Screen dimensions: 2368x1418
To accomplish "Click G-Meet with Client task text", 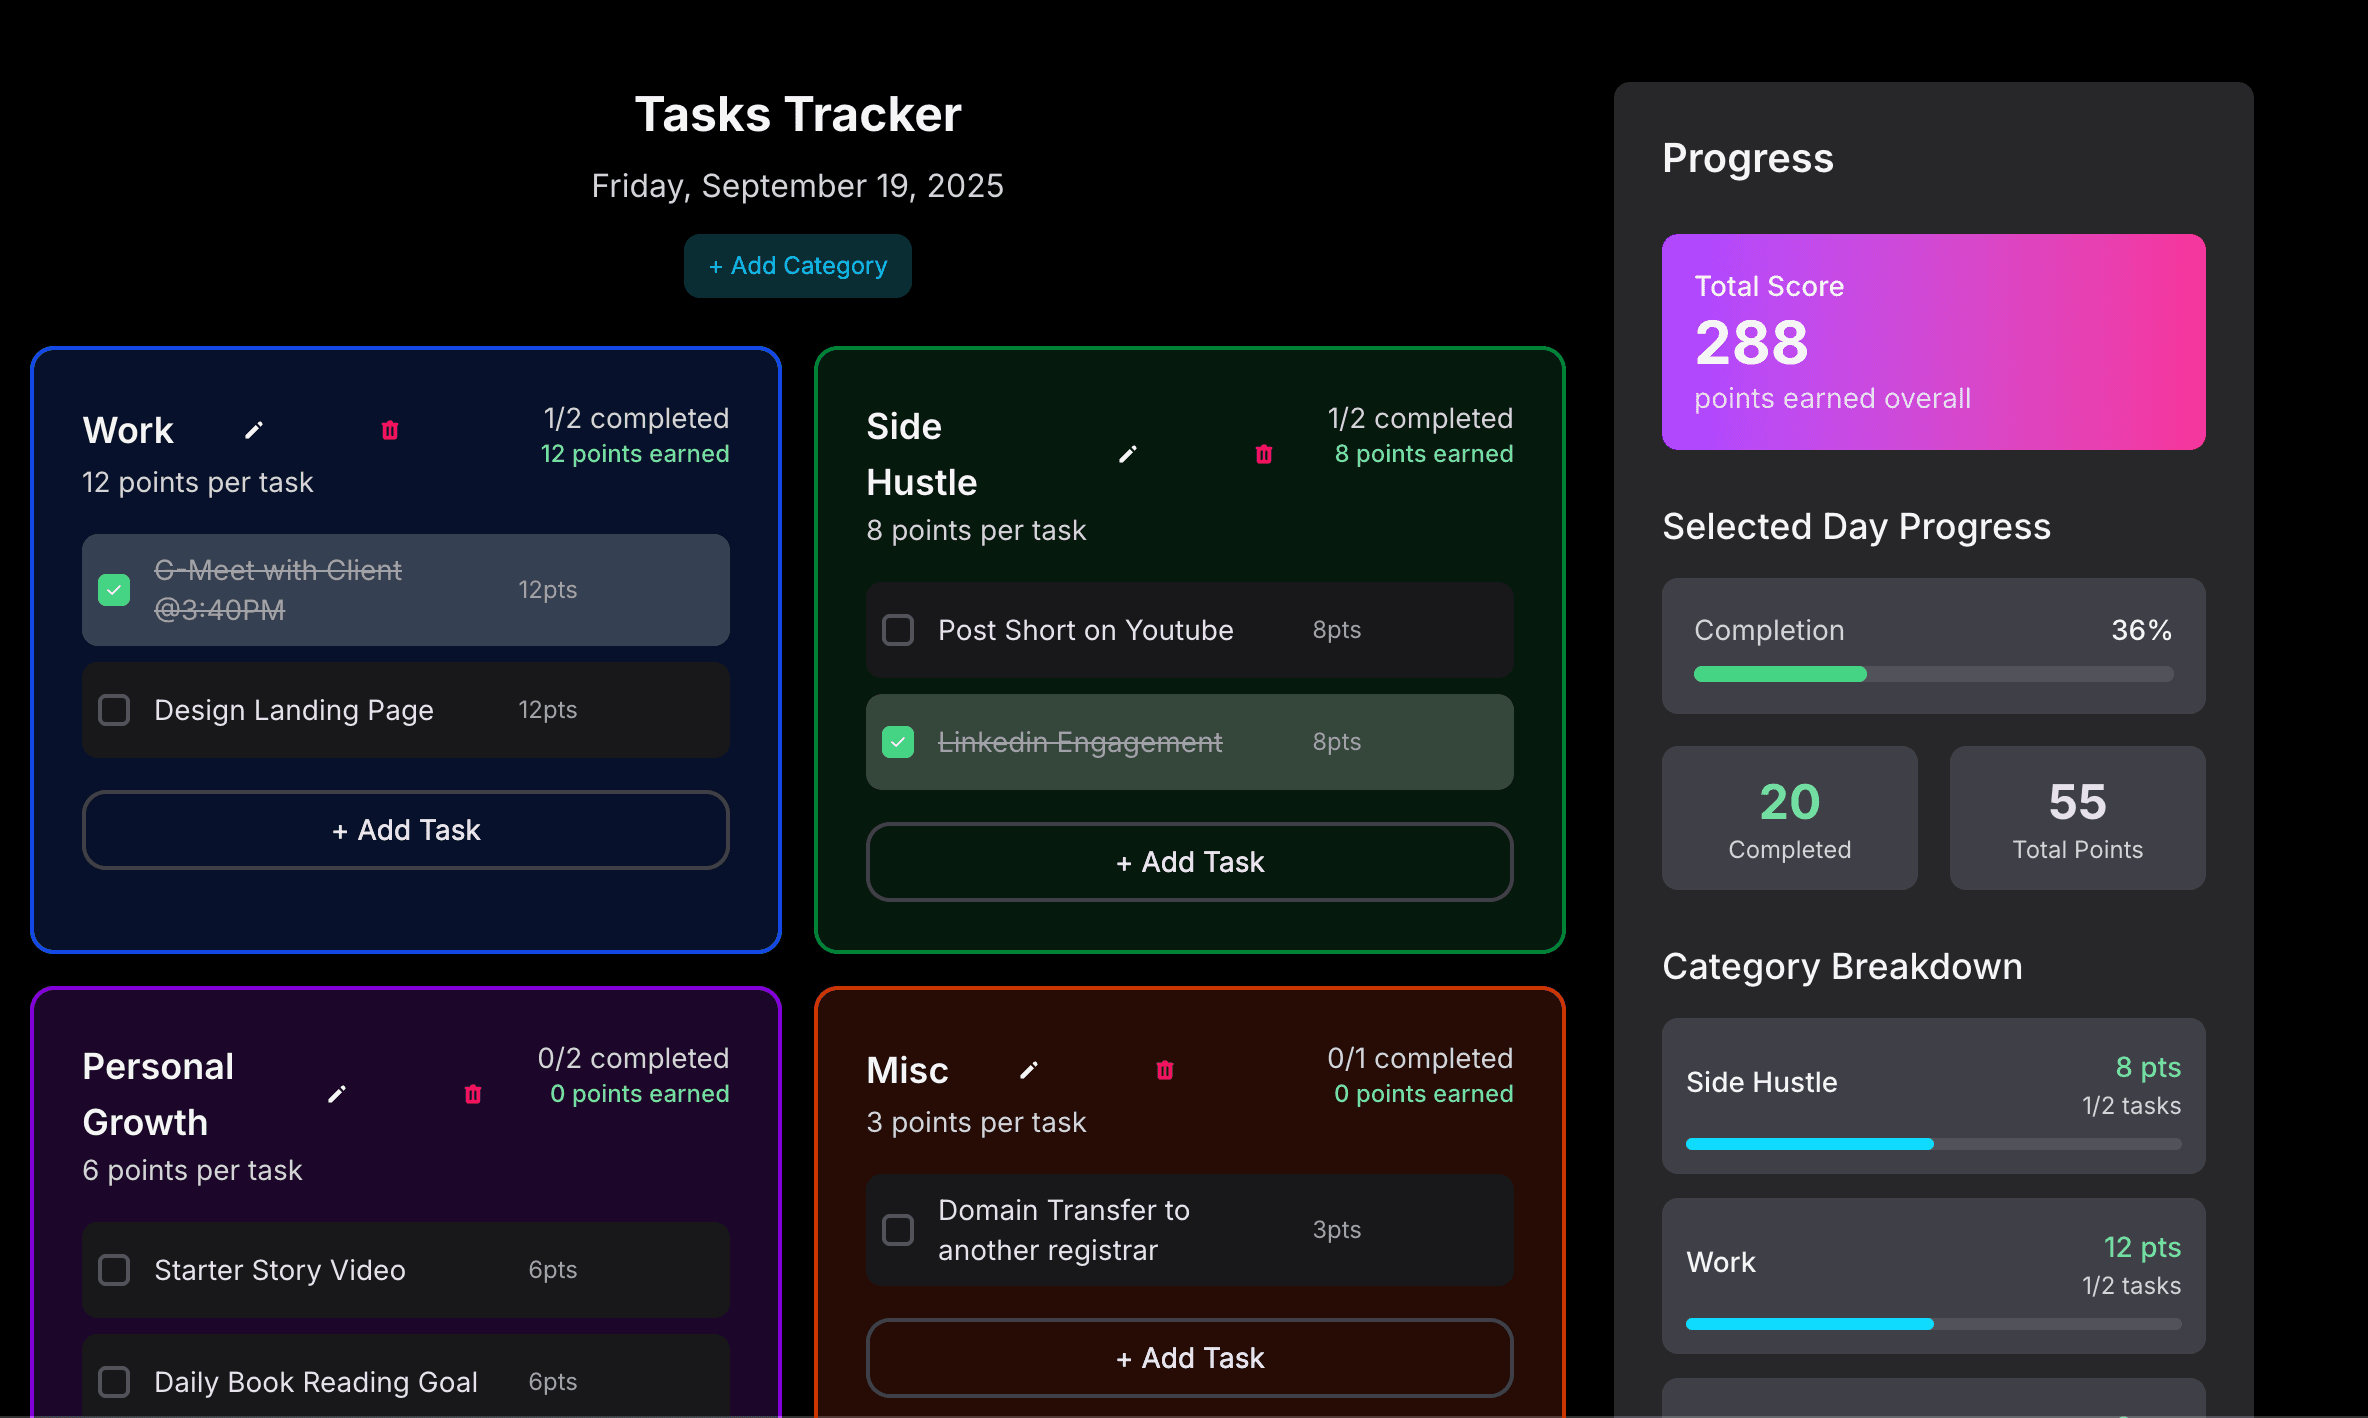I will [x=278, y=590].
